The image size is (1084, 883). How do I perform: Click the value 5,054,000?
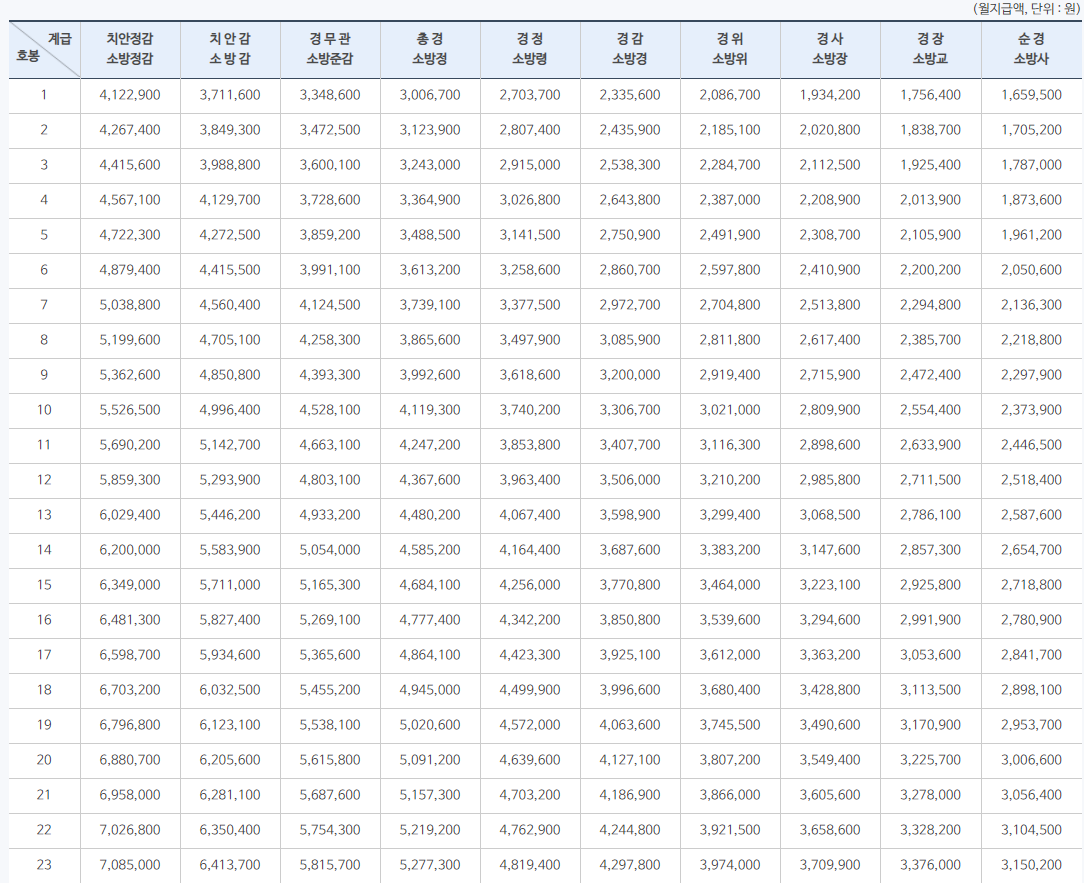point(330,550)
